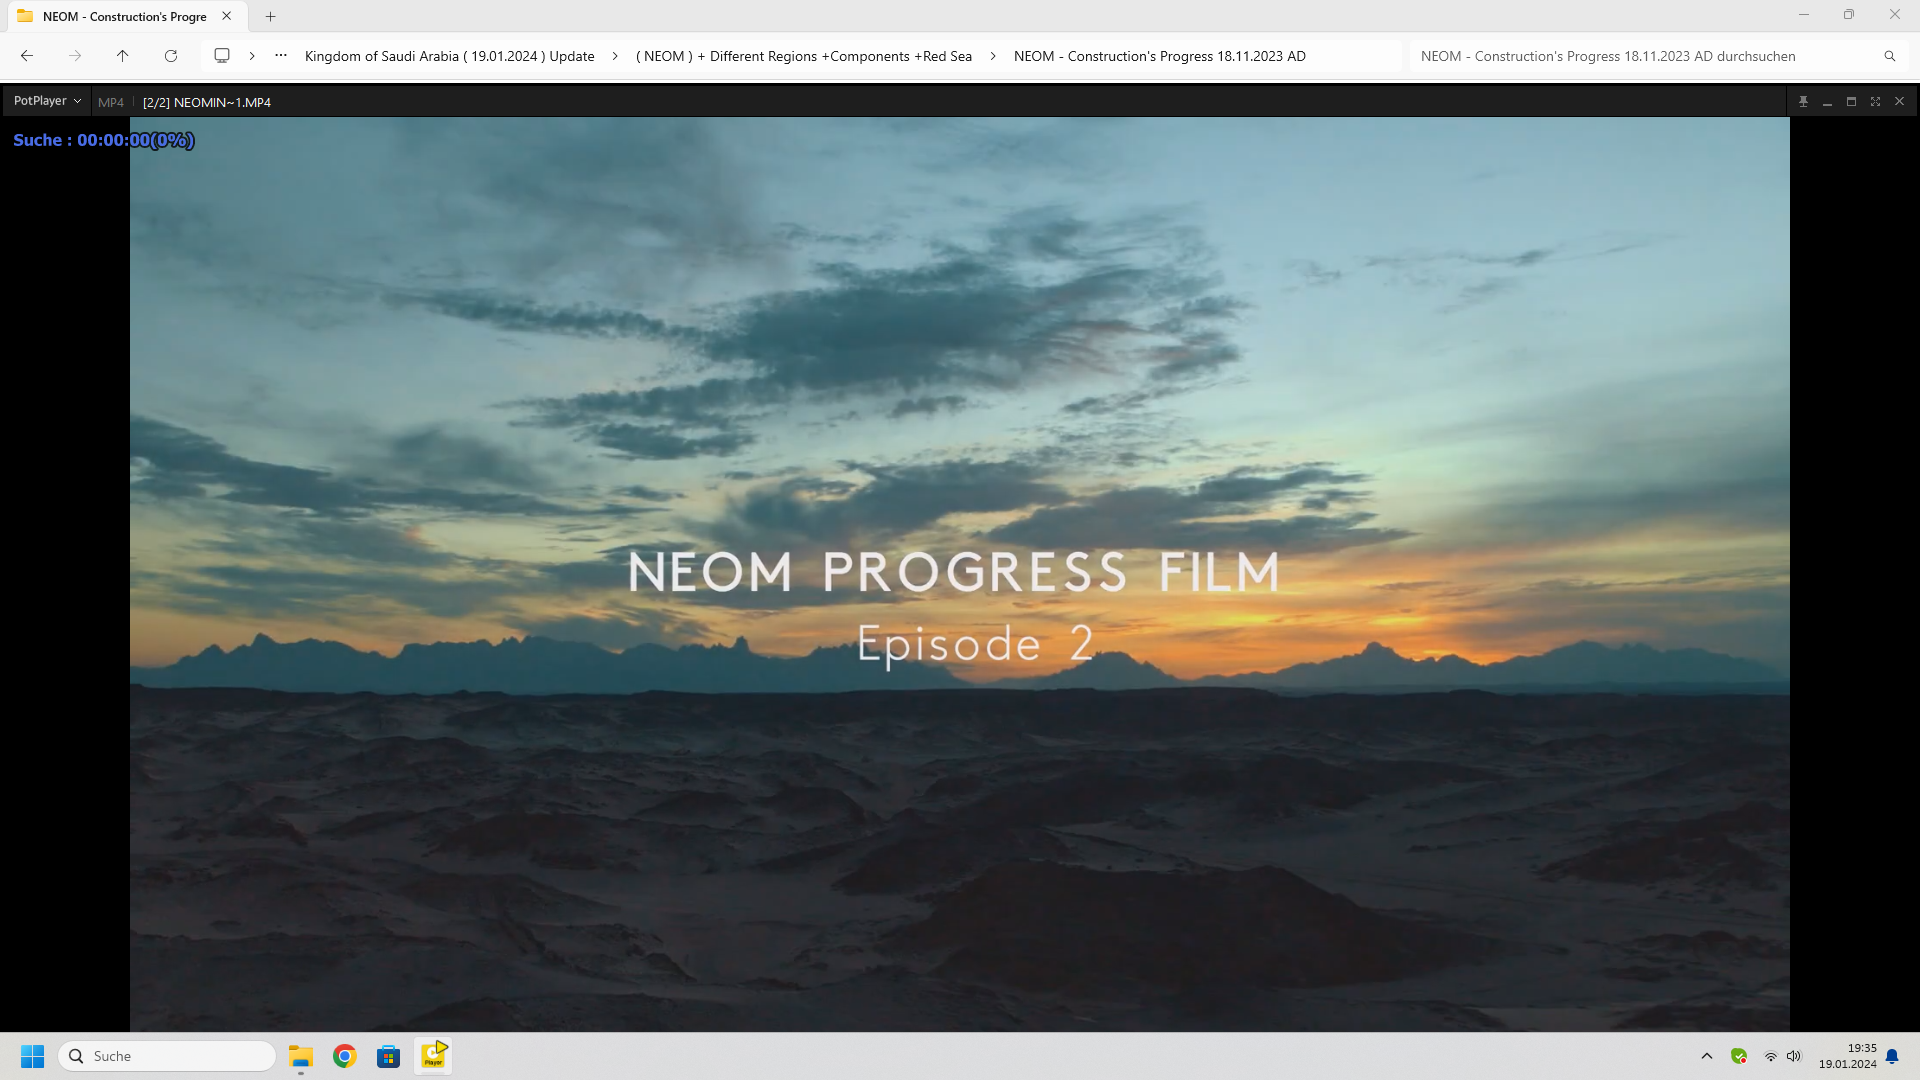Viewport: 1920px width, 1080px height.
Task: Open the notification bell
Action: [1892, 1056]
